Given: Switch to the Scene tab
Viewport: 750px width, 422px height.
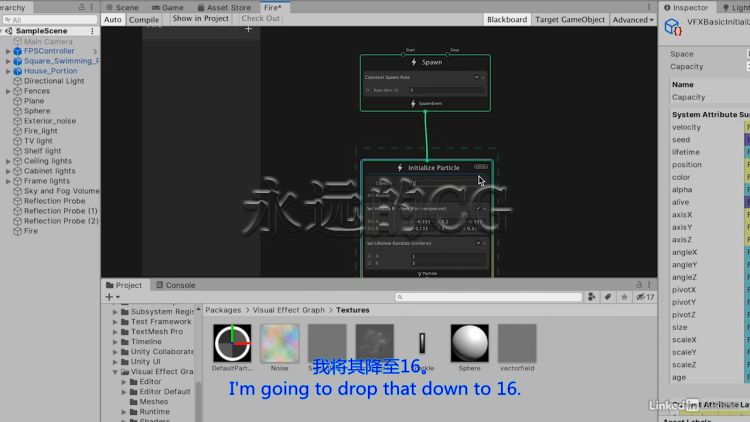Looking at the screenshot, I should click(122, 7).
